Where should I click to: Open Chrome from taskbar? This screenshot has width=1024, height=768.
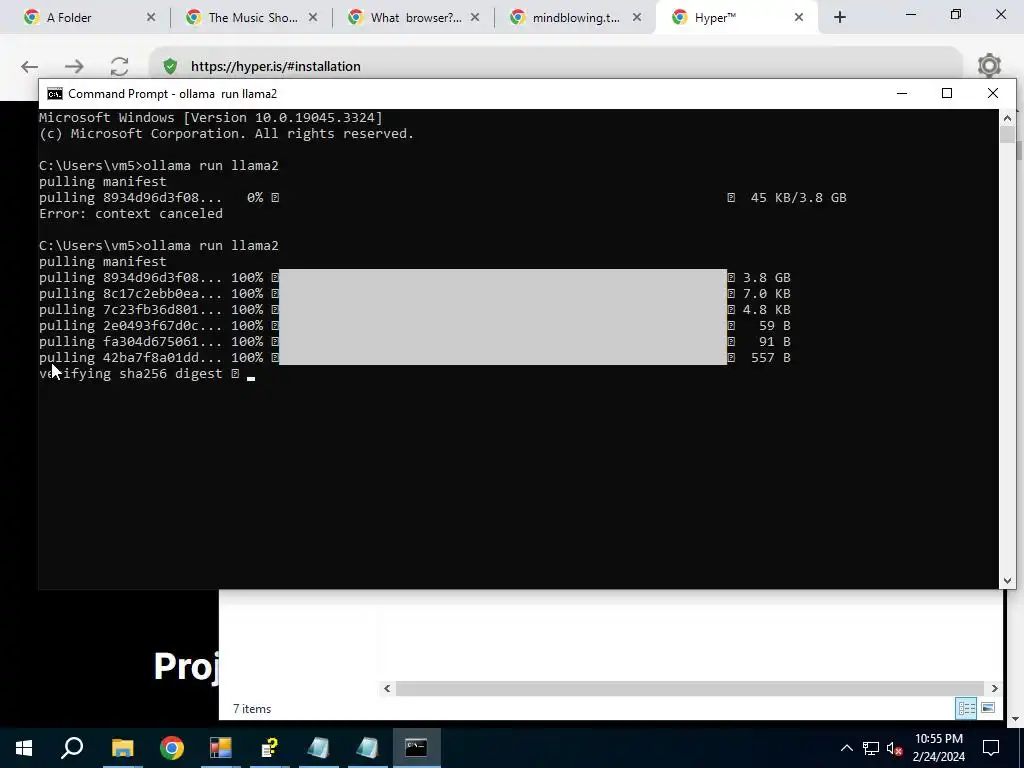(x=172, y=748)
